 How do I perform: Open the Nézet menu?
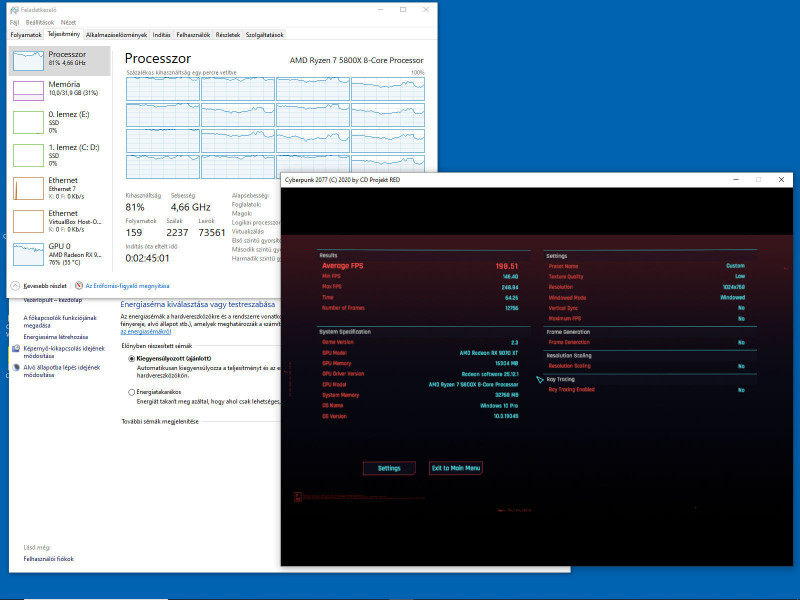(x=68, y=22)
